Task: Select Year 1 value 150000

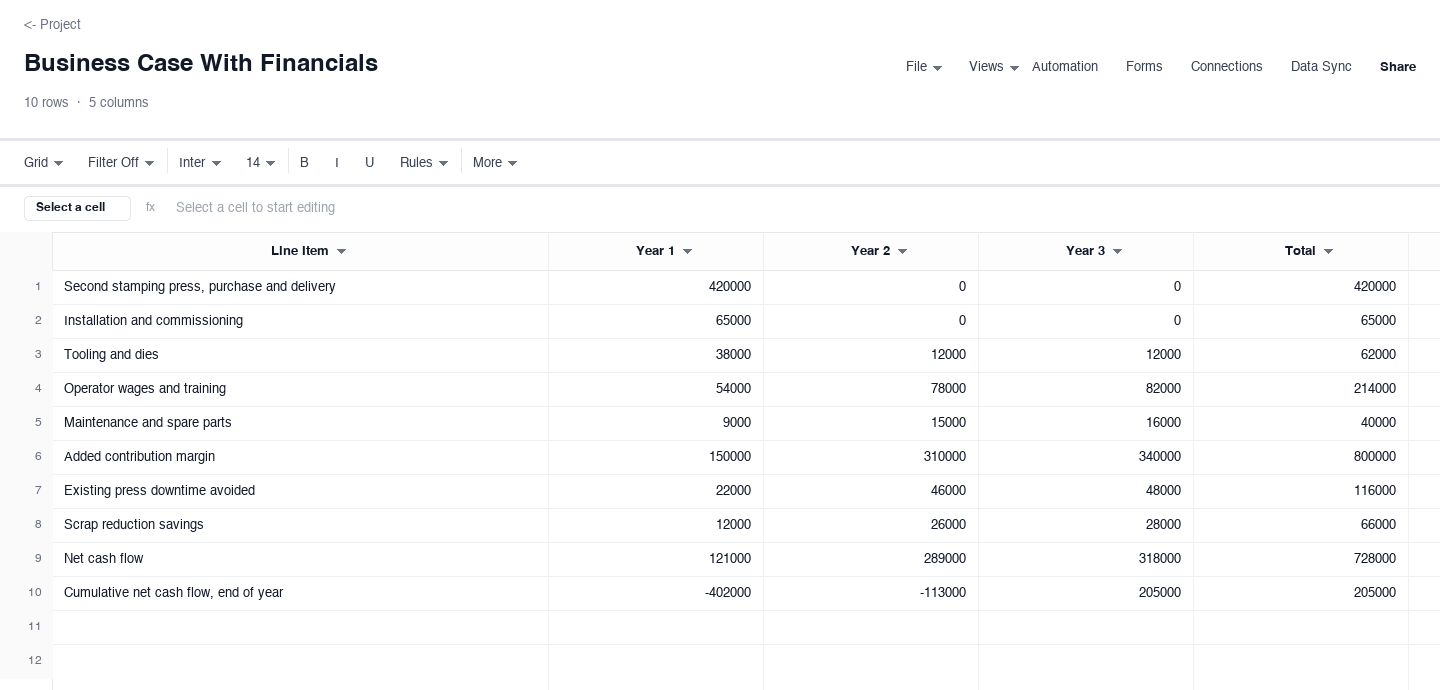Action: pyautogui.click(x=656, y=457)
